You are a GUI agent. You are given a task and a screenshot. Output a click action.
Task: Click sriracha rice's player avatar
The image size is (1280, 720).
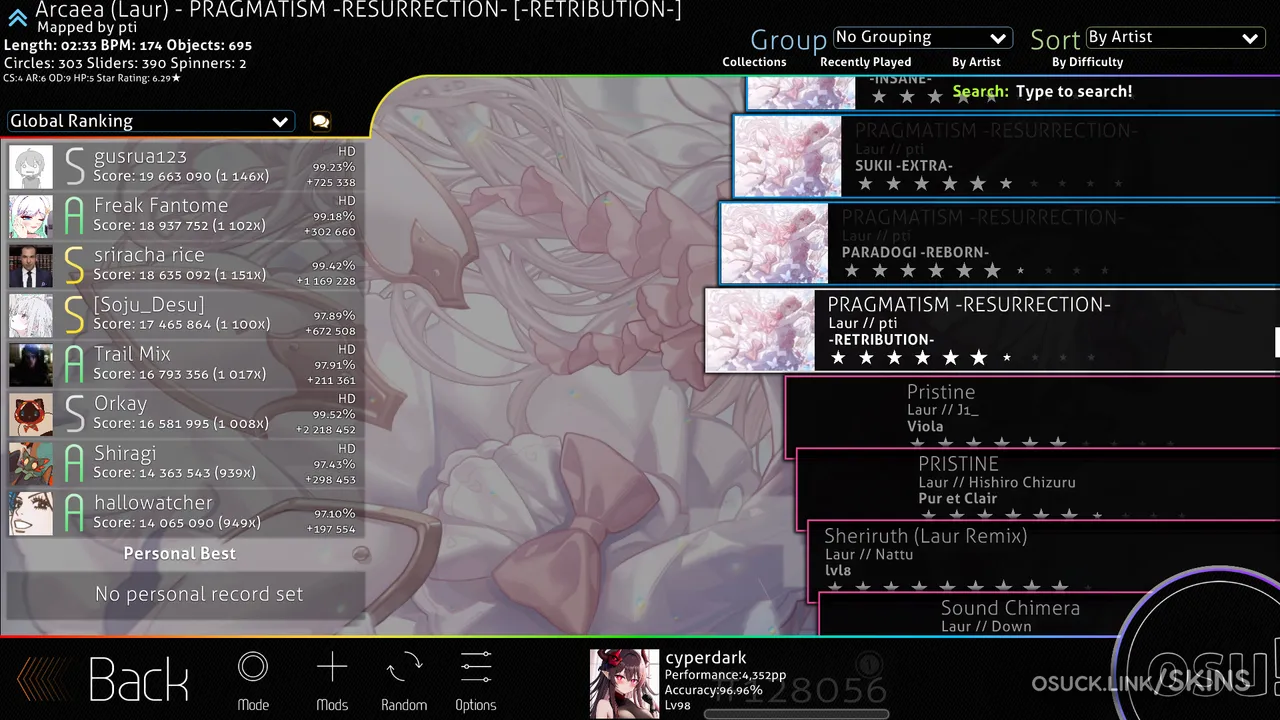click(31, 266)
